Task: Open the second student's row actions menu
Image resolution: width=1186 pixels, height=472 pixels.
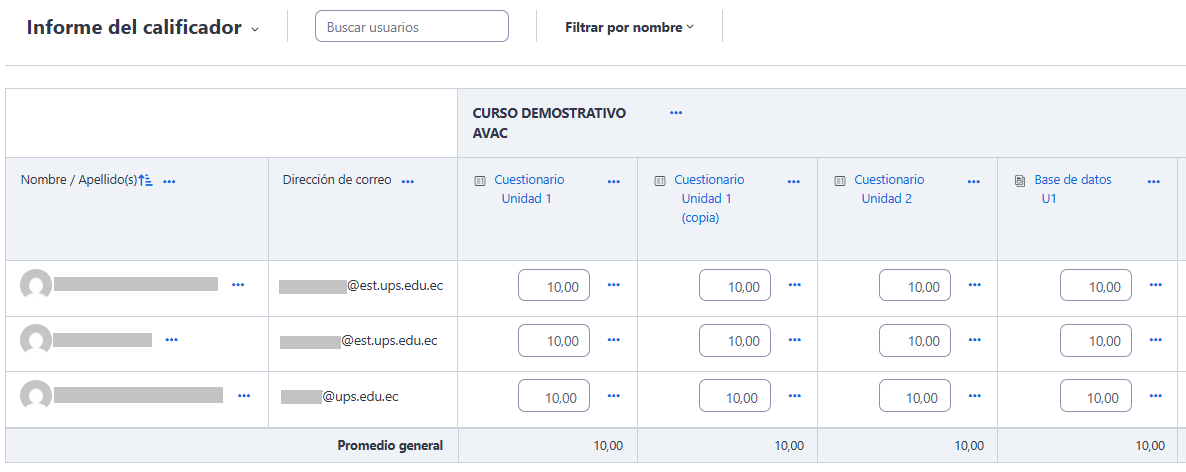Action: 171,340
